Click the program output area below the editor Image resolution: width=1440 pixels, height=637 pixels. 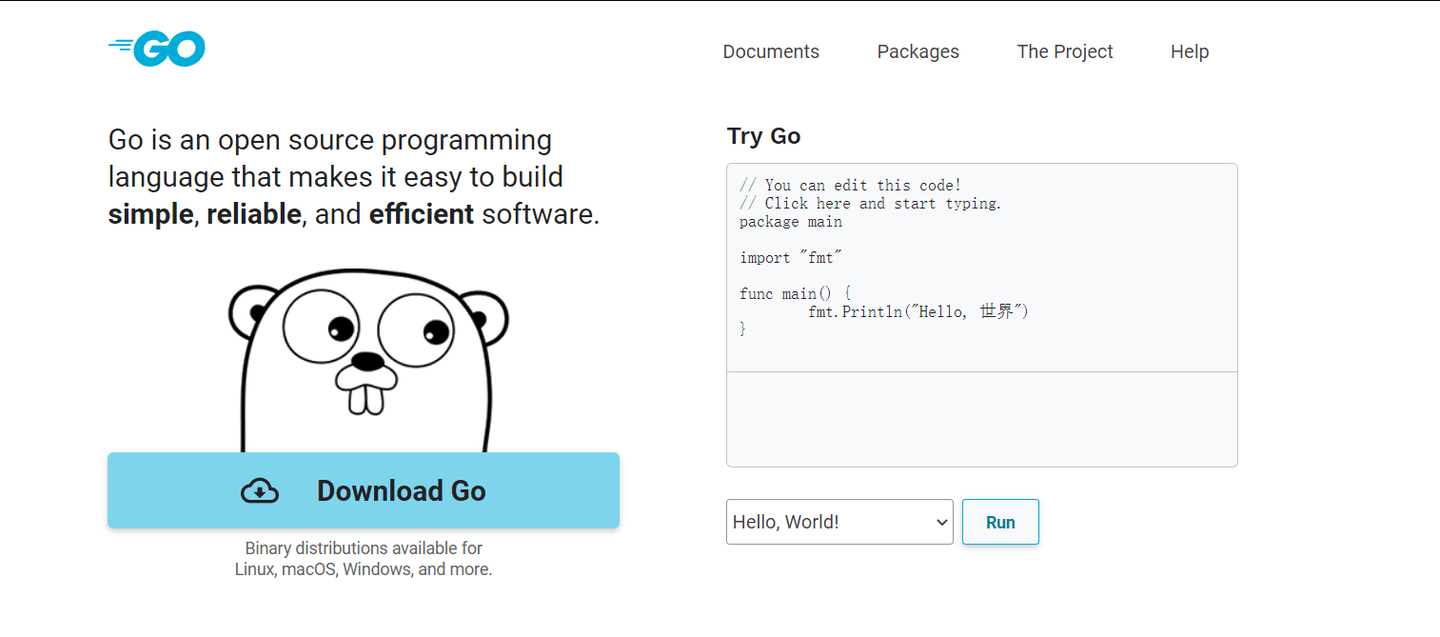(980, 418)
